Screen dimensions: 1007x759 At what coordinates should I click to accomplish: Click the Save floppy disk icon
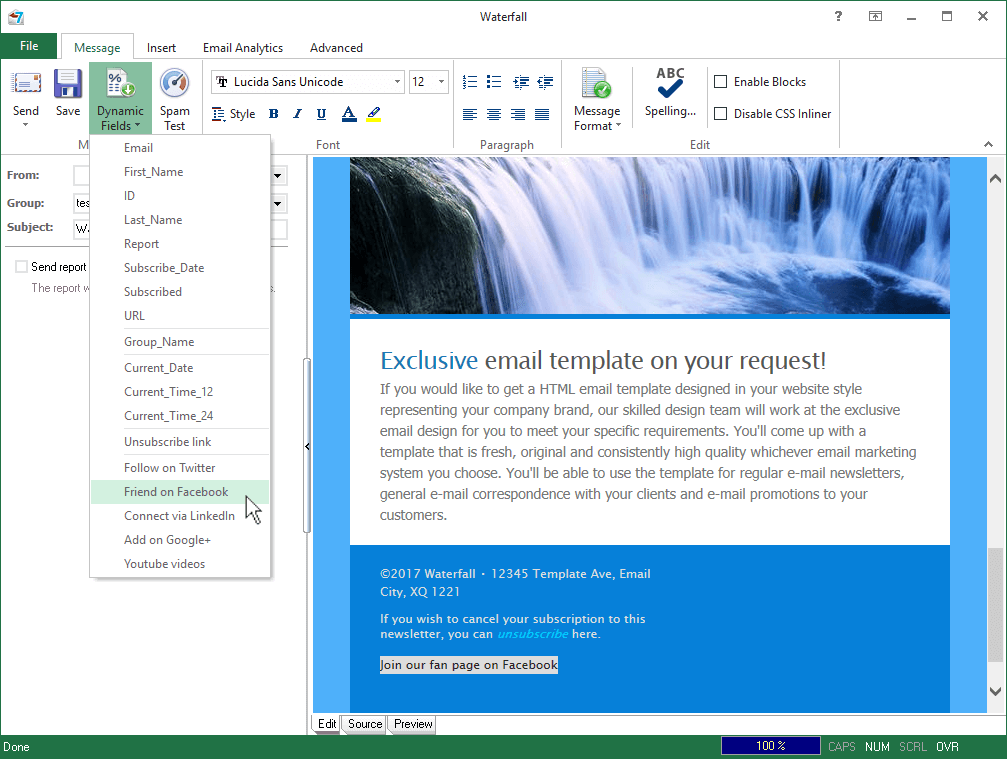68,84
